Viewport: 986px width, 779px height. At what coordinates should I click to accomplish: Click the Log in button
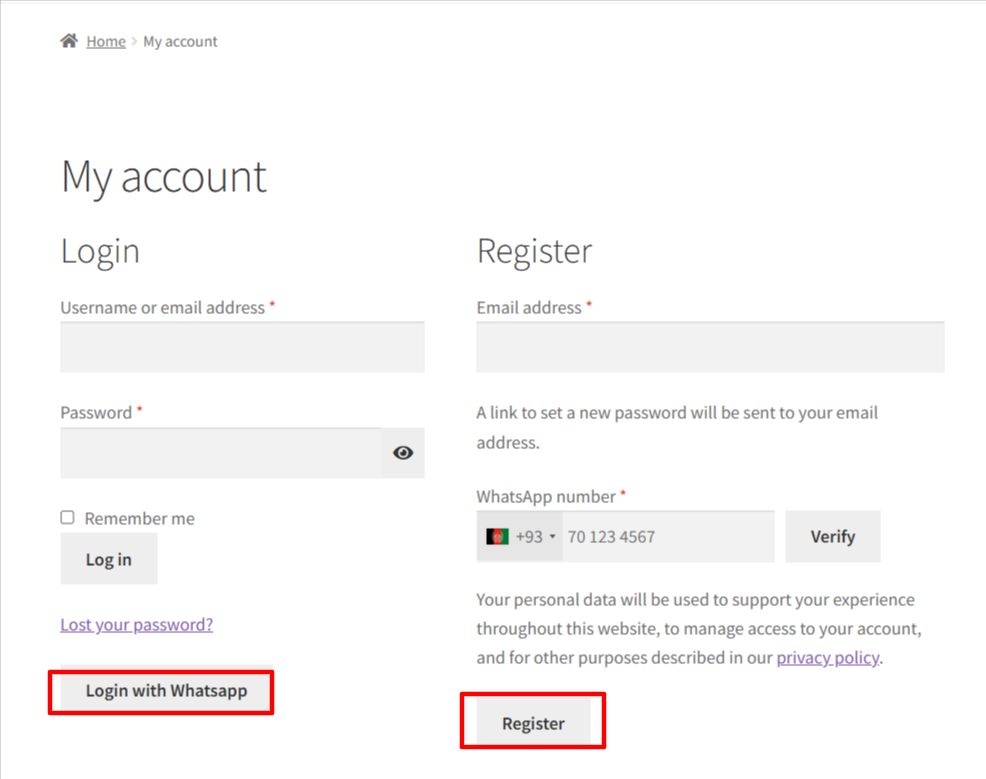click(108, 558)
